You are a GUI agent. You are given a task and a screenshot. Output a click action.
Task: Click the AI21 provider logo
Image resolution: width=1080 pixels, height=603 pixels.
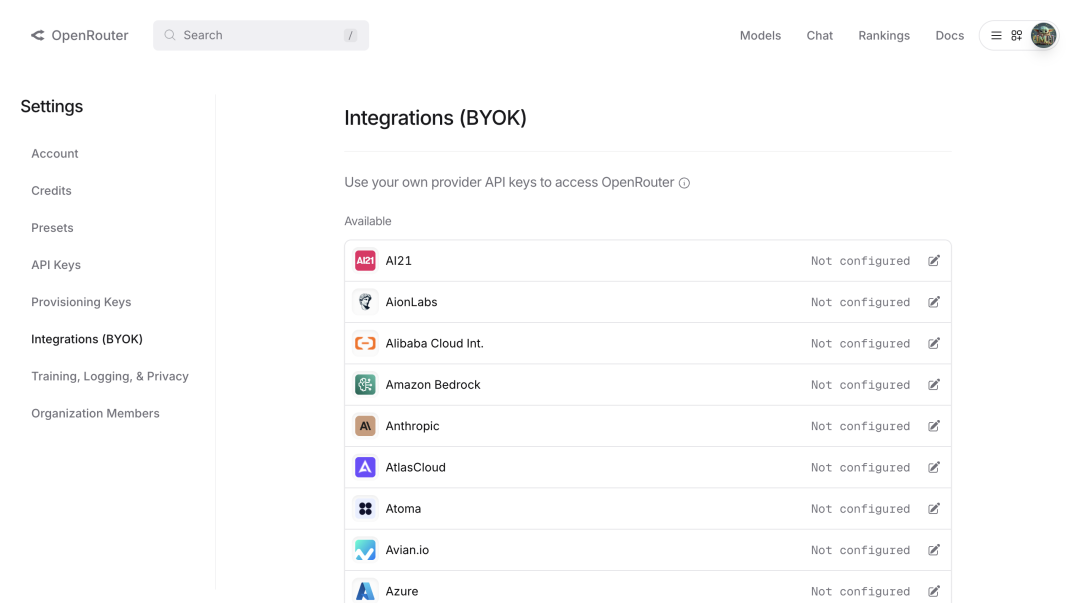pyautogui.click(x=365, y=260)
